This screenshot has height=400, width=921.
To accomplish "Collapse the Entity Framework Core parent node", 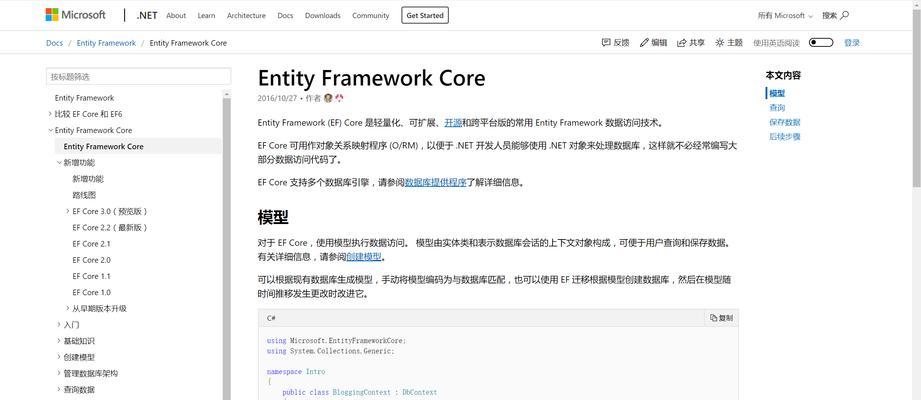I will pyautogui.click(x=50, y=130).
